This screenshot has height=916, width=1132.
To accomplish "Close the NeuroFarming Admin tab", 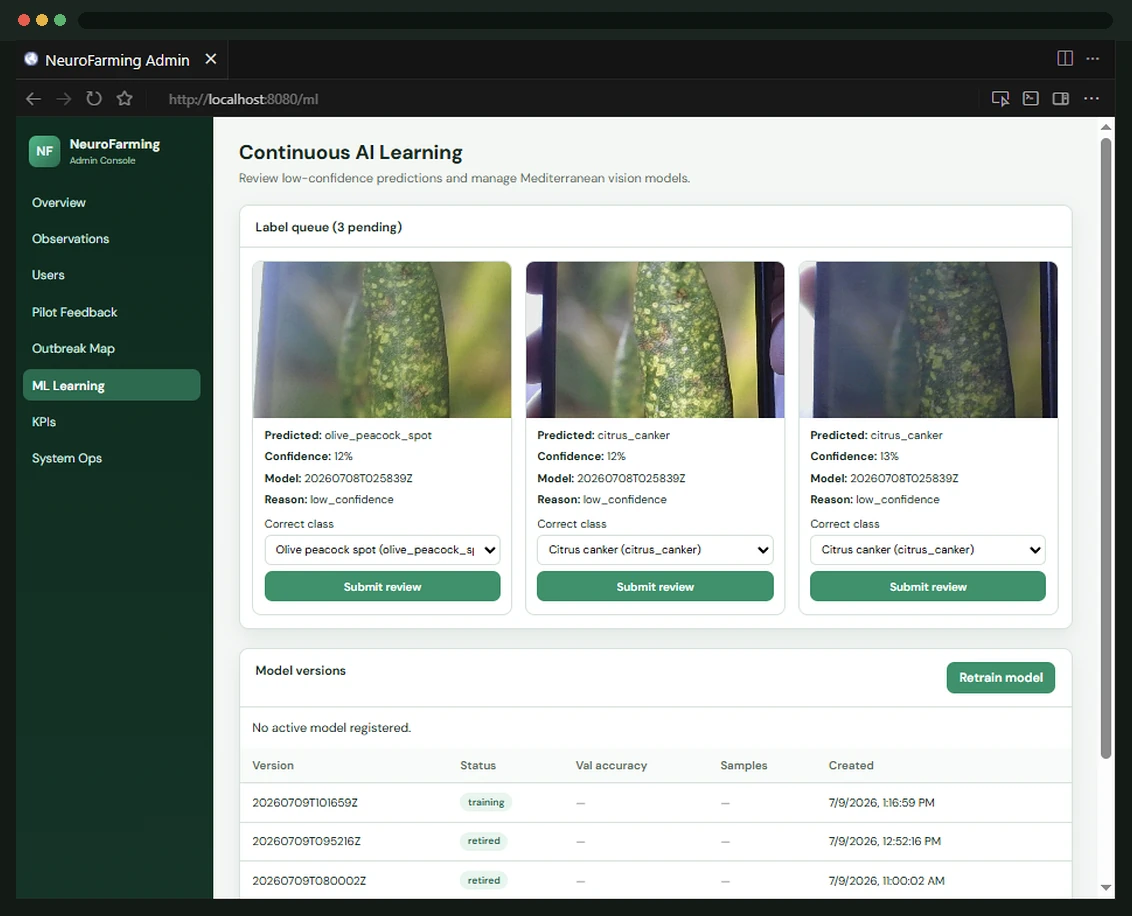I will coord(211,59).
